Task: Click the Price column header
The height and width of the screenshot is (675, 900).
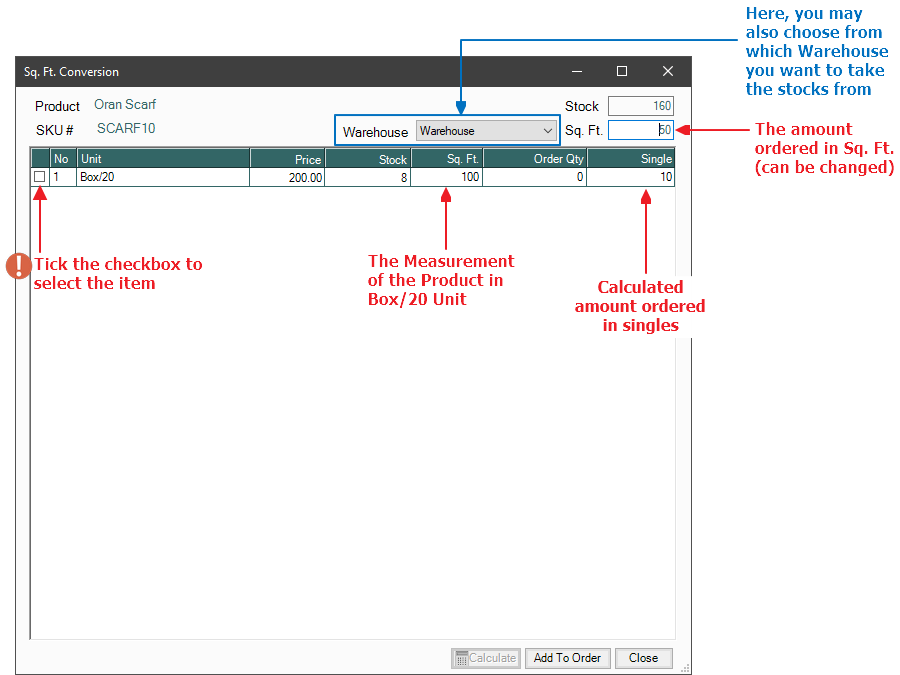Action: 287,159
